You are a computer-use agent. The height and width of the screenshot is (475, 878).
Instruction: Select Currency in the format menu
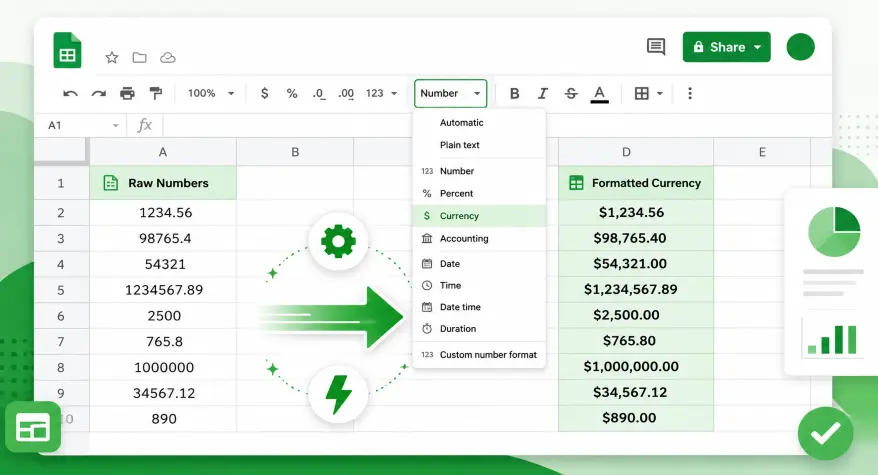click(x=479, y=216)
